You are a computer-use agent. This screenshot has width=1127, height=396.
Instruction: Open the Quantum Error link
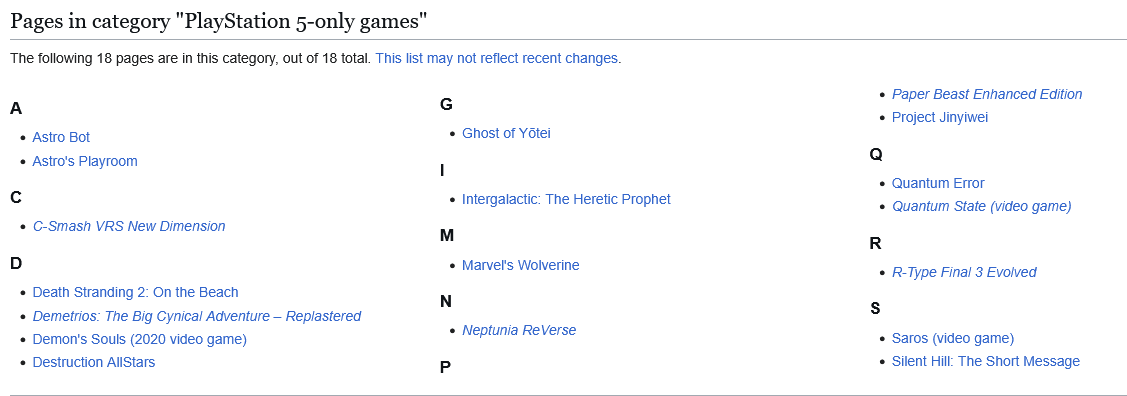tap(938, 183)
